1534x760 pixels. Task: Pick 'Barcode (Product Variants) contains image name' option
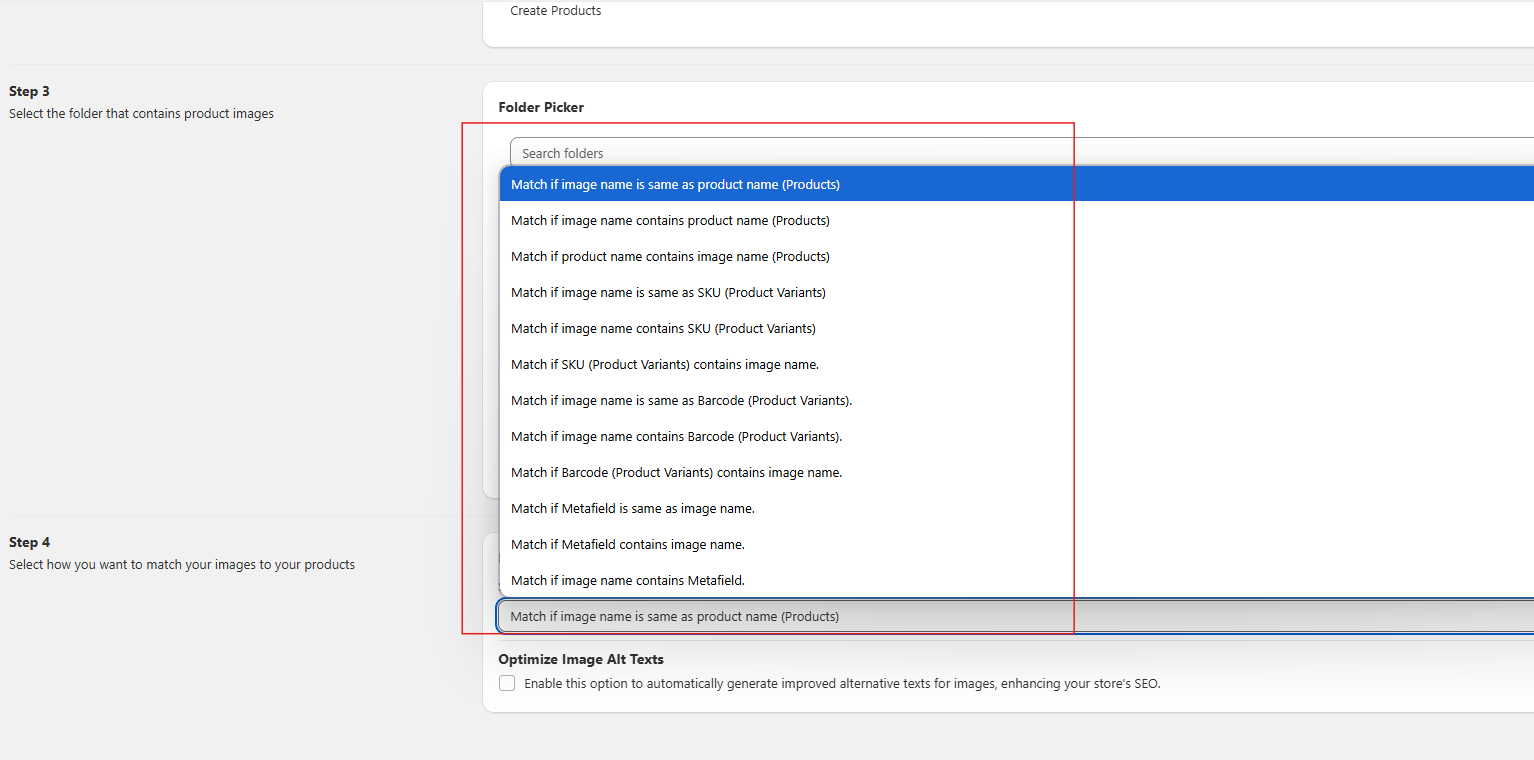[676, 472]
